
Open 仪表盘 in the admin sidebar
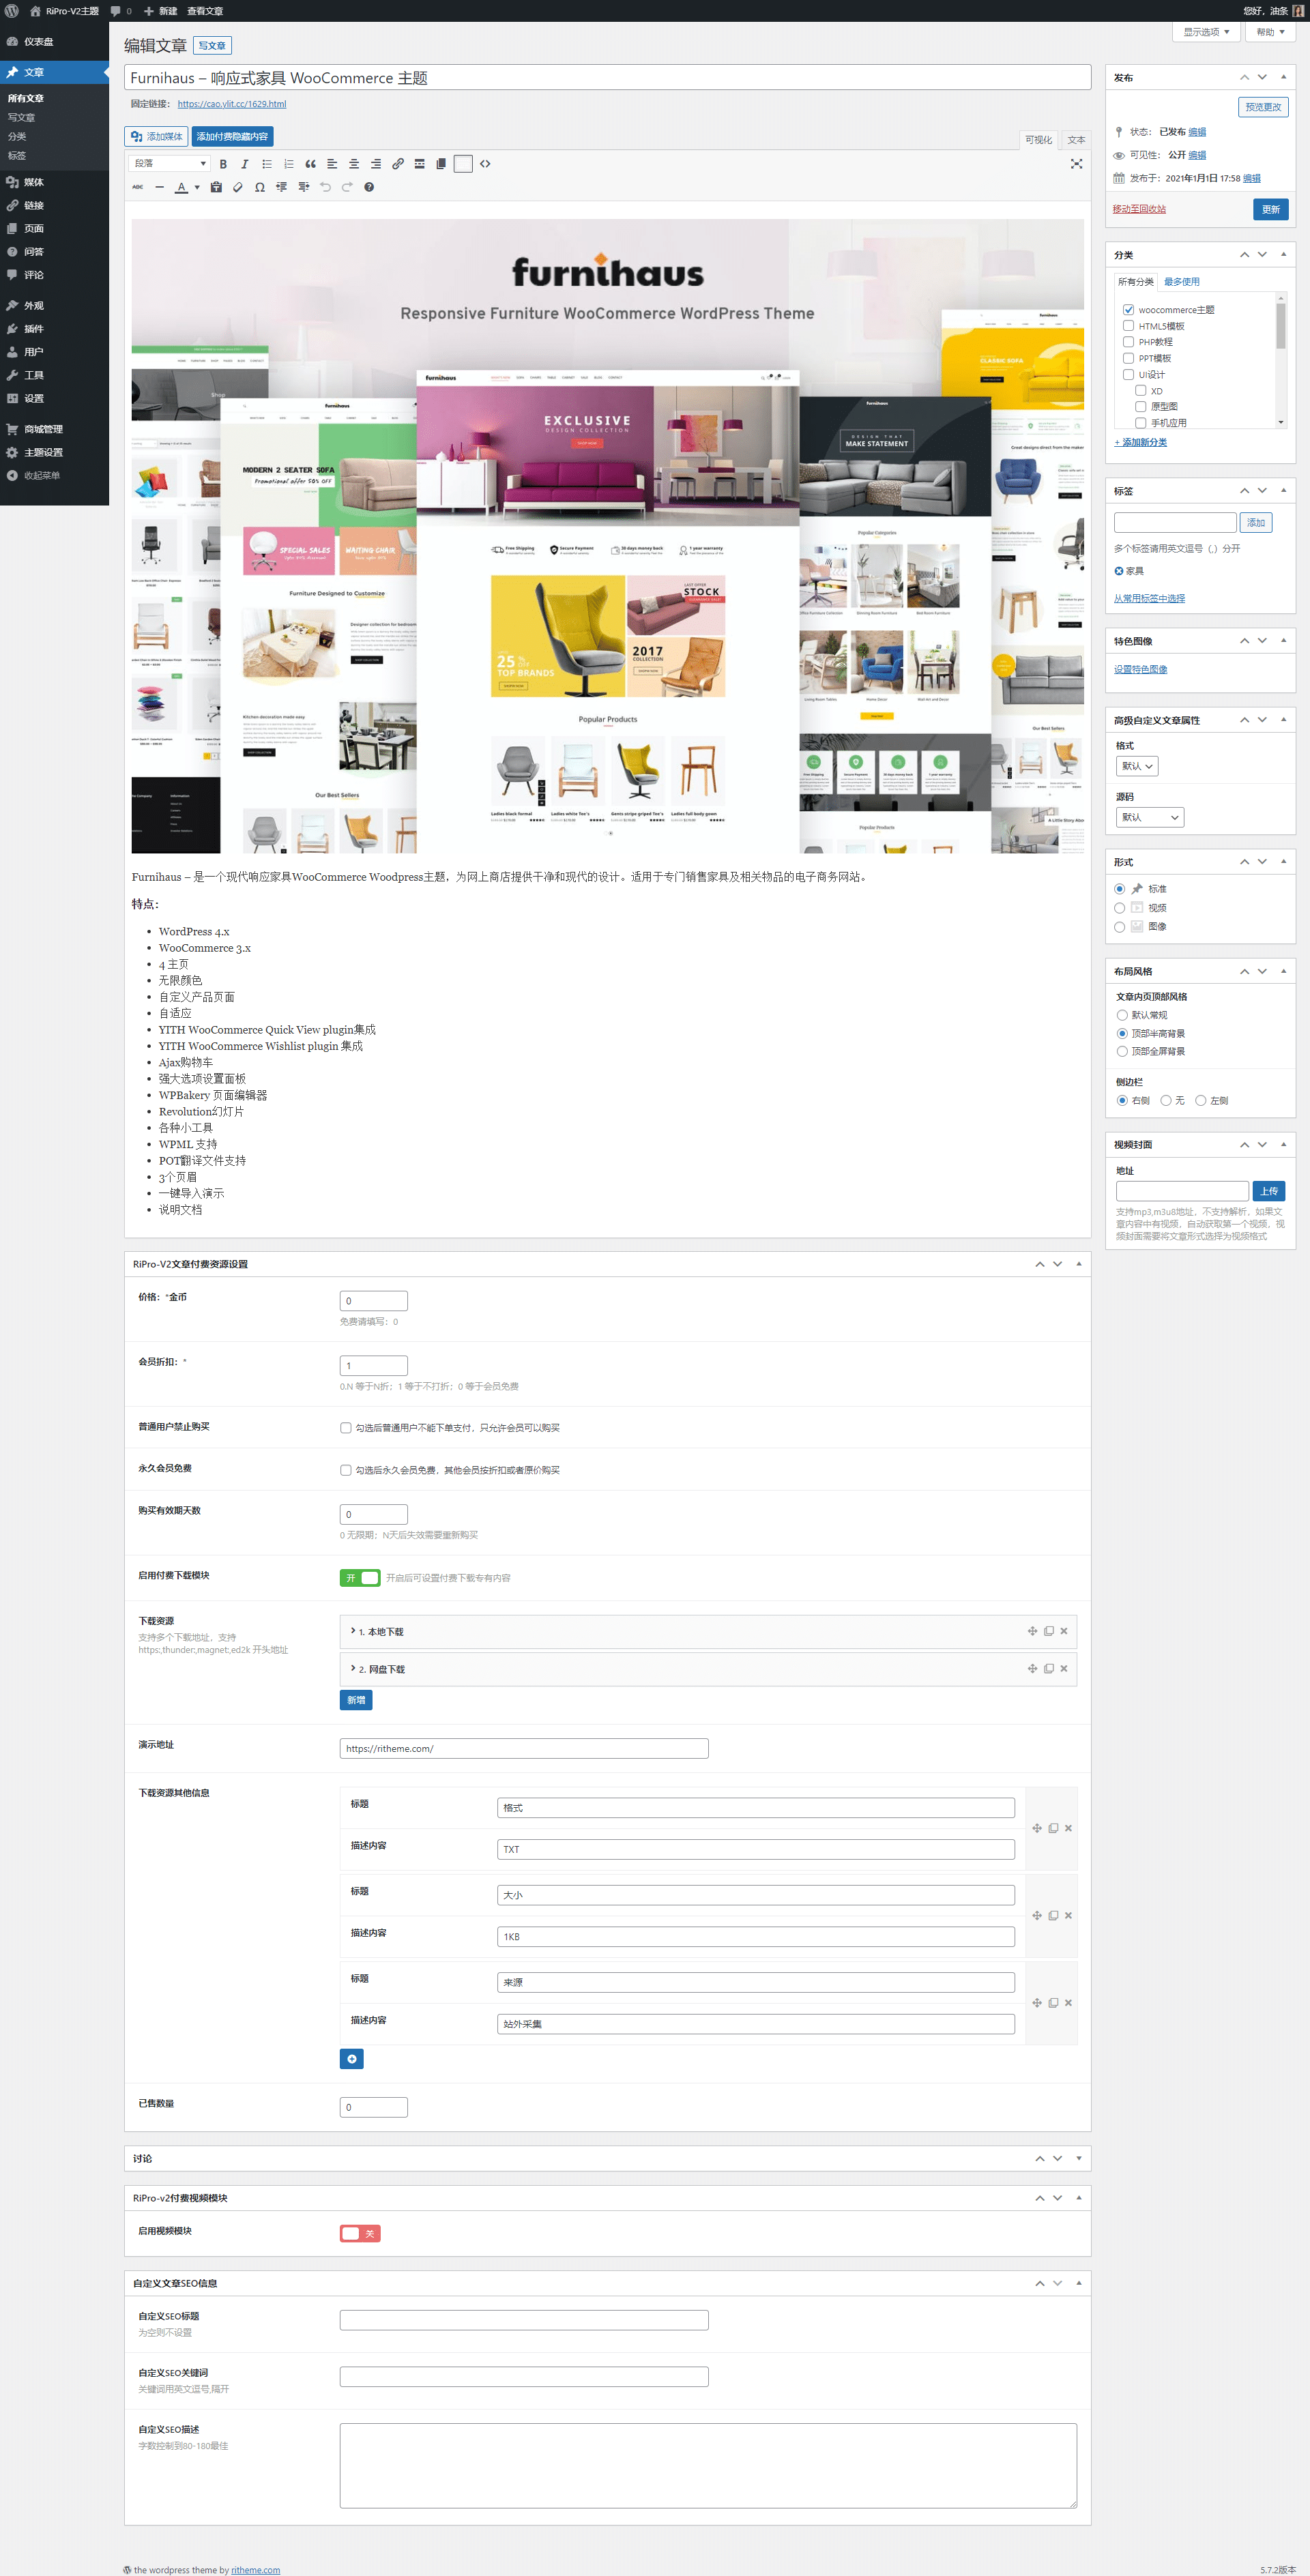(x=54, y=42)
